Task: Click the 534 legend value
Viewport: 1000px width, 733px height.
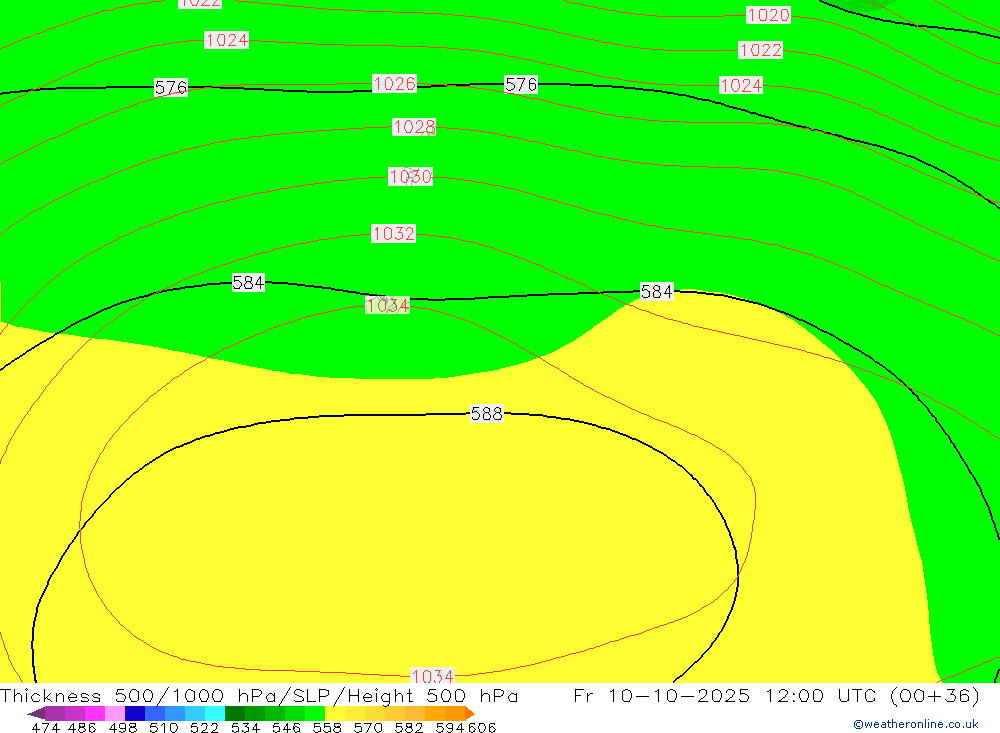Action: pyautogui.click(x=246, y=727)
